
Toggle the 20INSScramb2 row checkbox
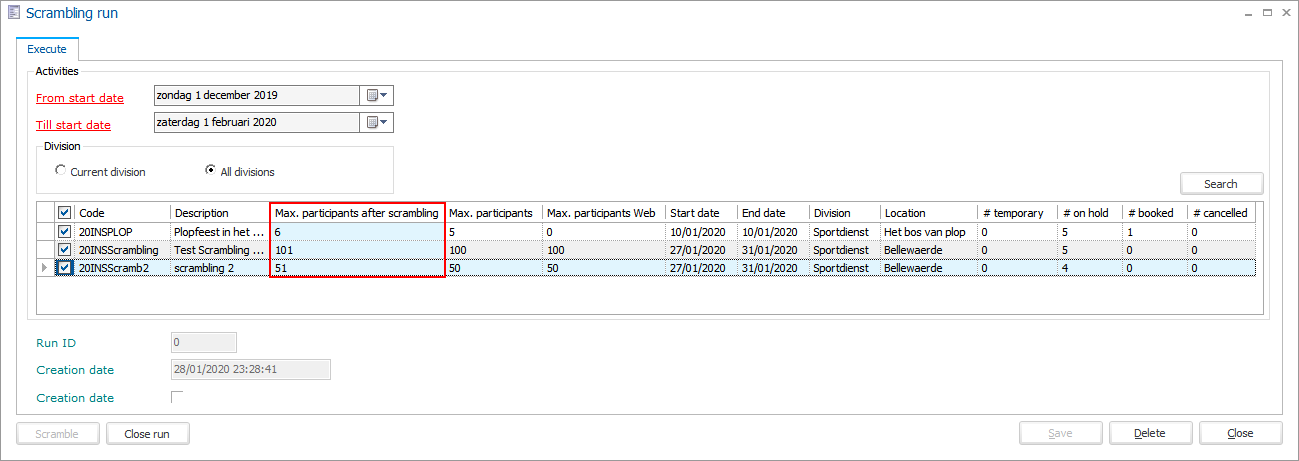click(65, 268)
